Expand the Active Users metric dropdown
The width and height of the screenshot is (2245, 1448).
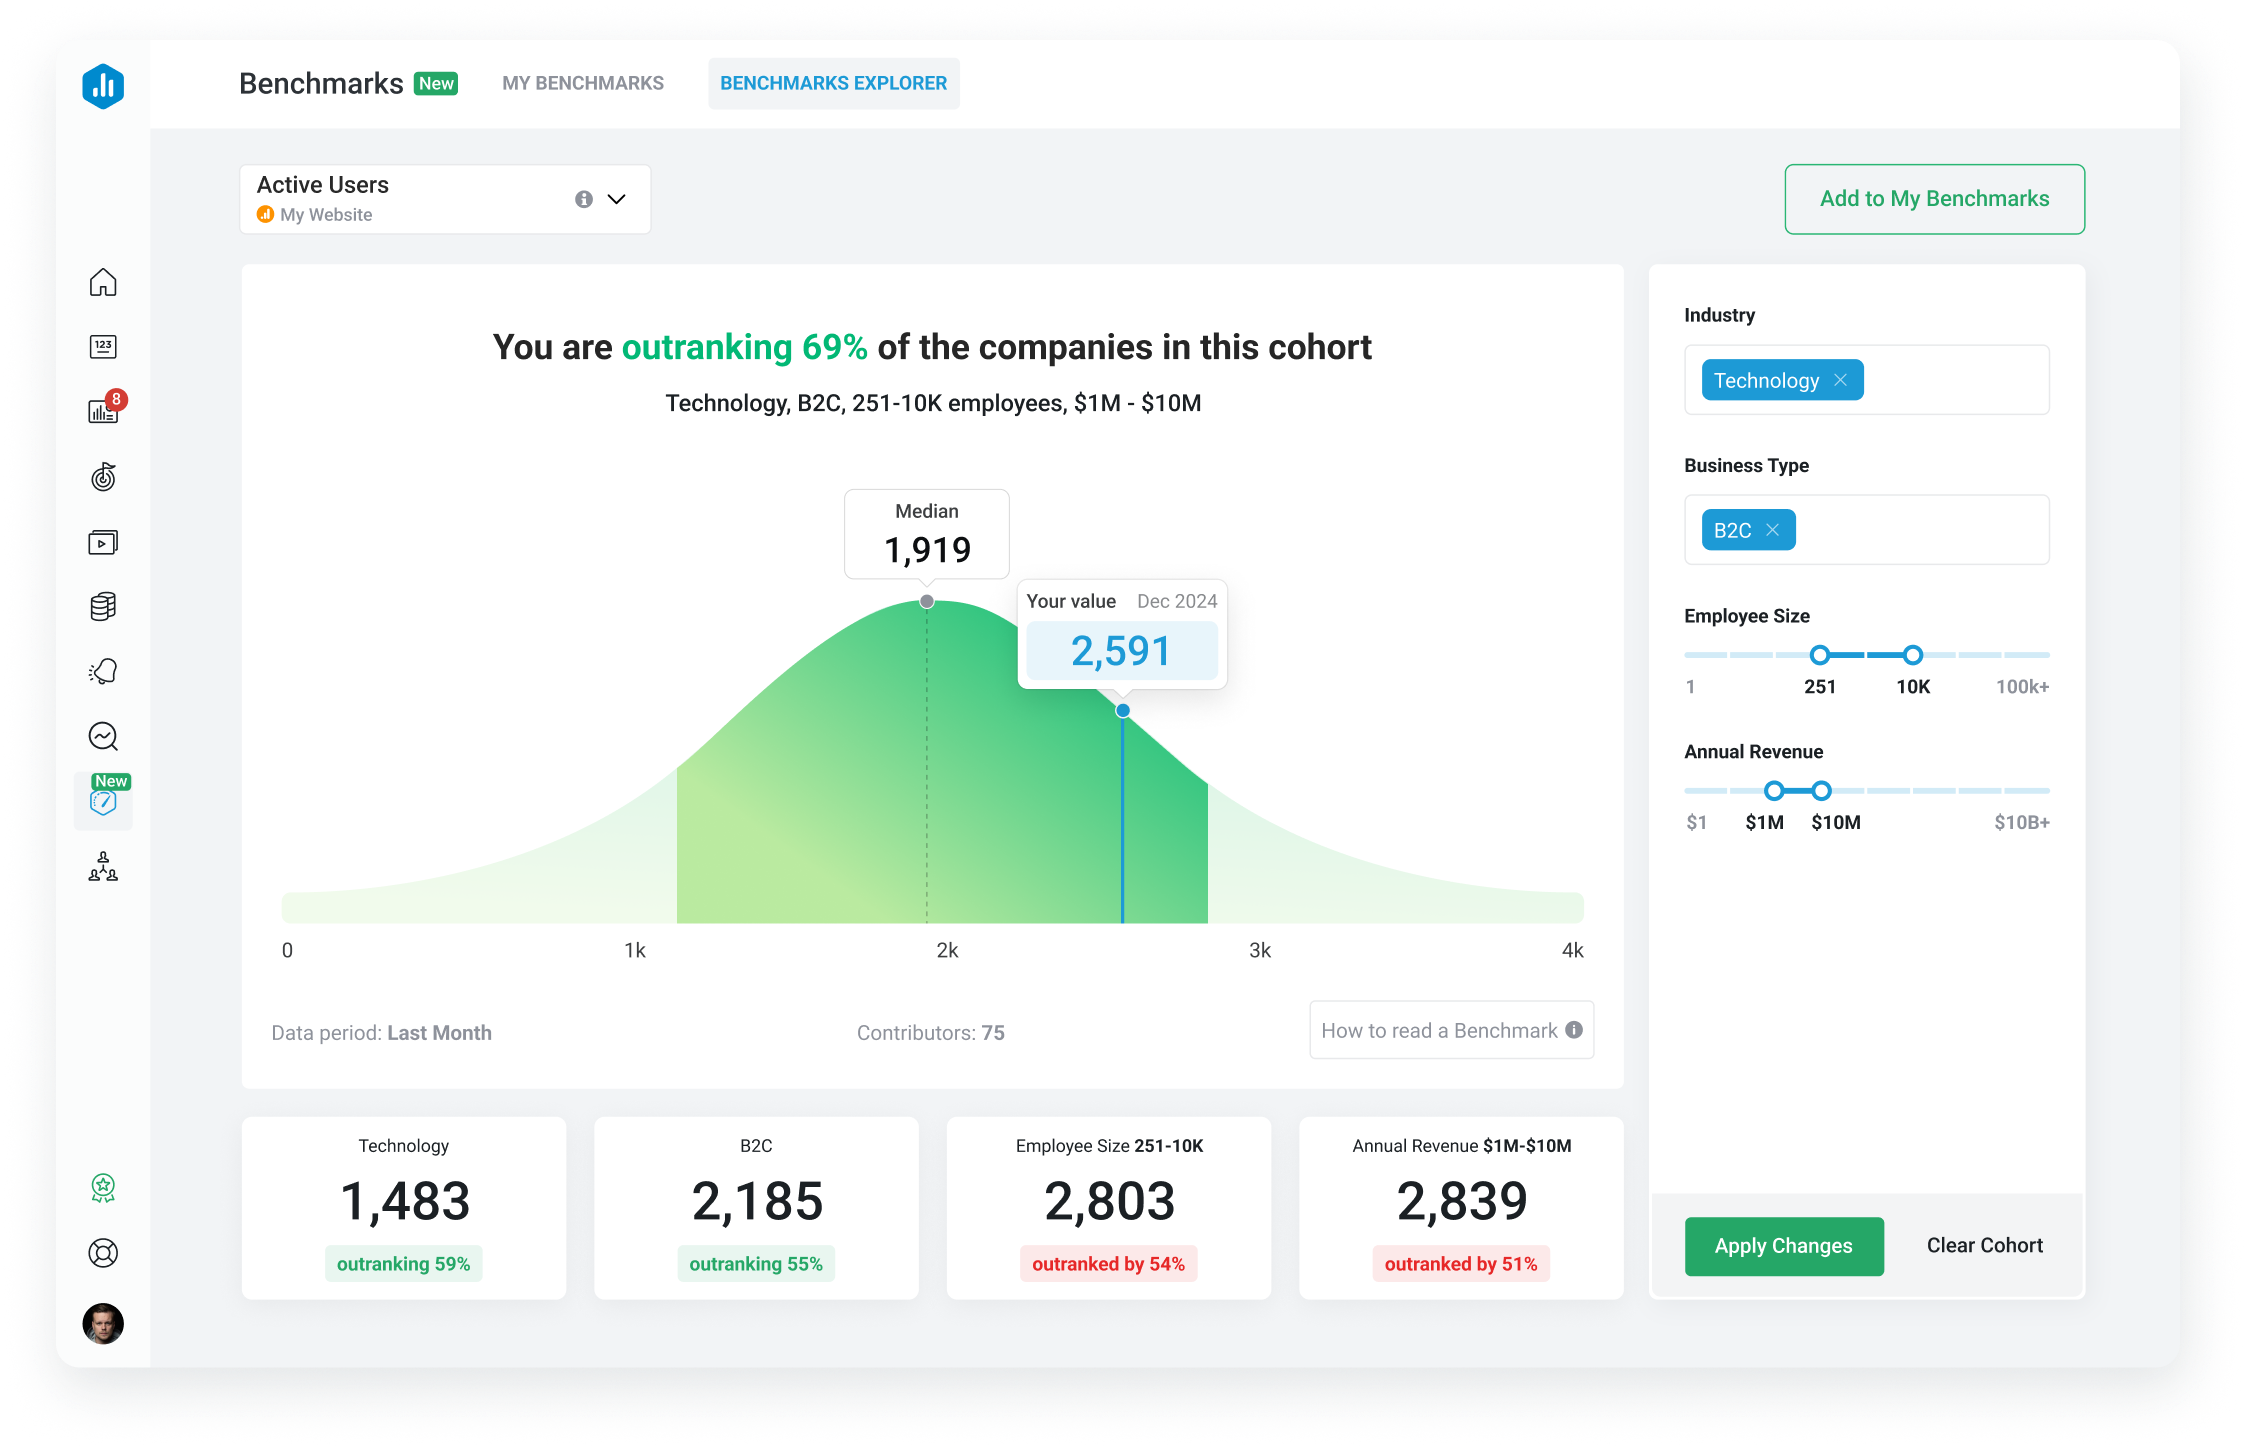617,199
